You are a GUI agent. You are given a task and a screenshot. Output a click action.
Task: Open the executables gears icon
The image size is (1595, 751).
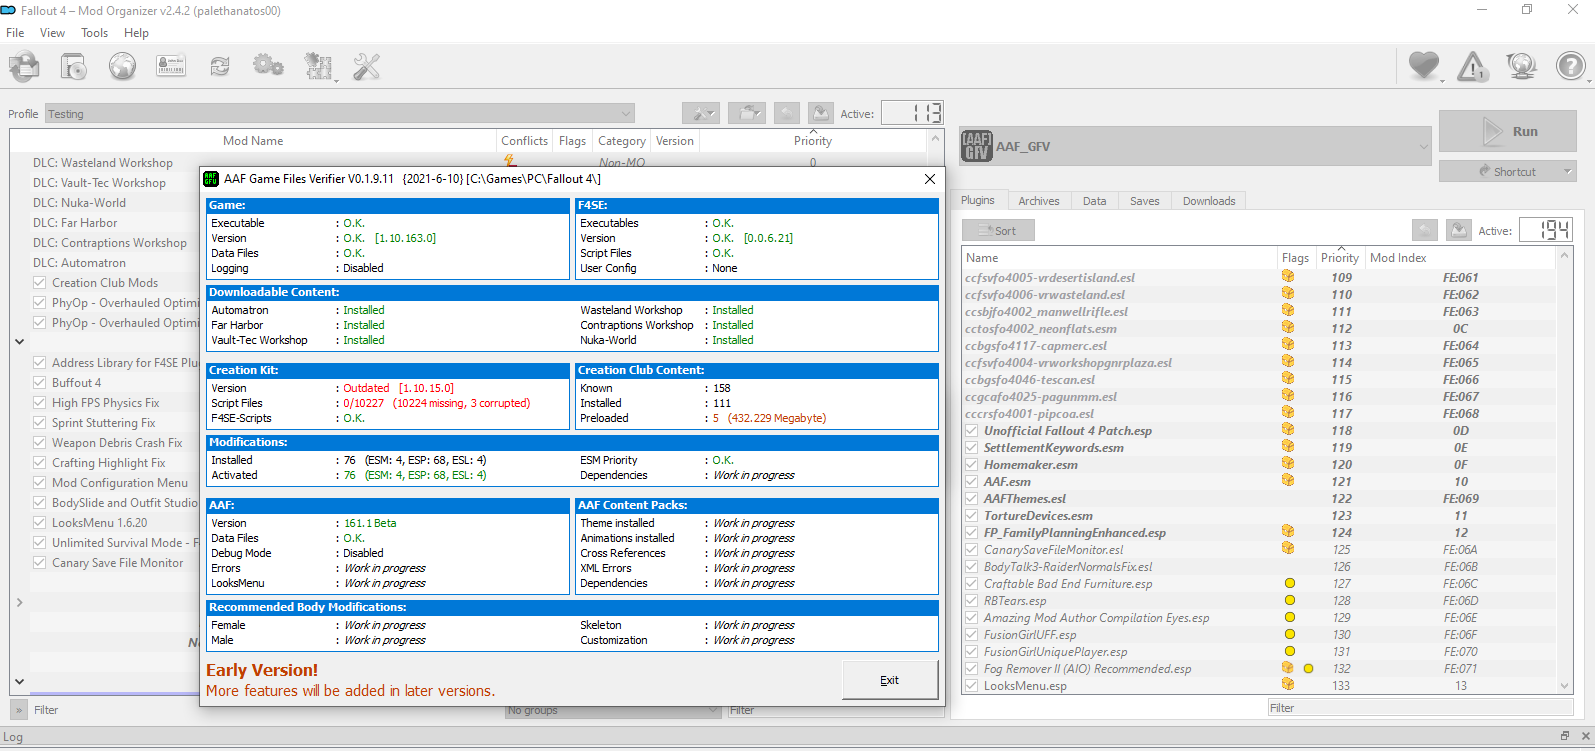coord(268,67)
